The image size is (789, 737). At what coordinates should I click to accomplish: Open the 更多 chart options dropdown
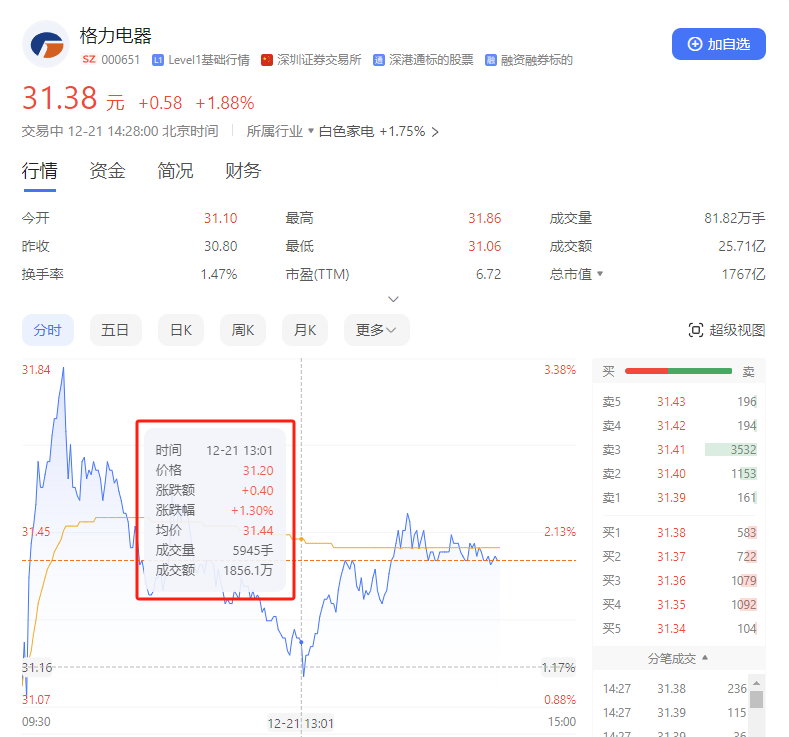376,330
